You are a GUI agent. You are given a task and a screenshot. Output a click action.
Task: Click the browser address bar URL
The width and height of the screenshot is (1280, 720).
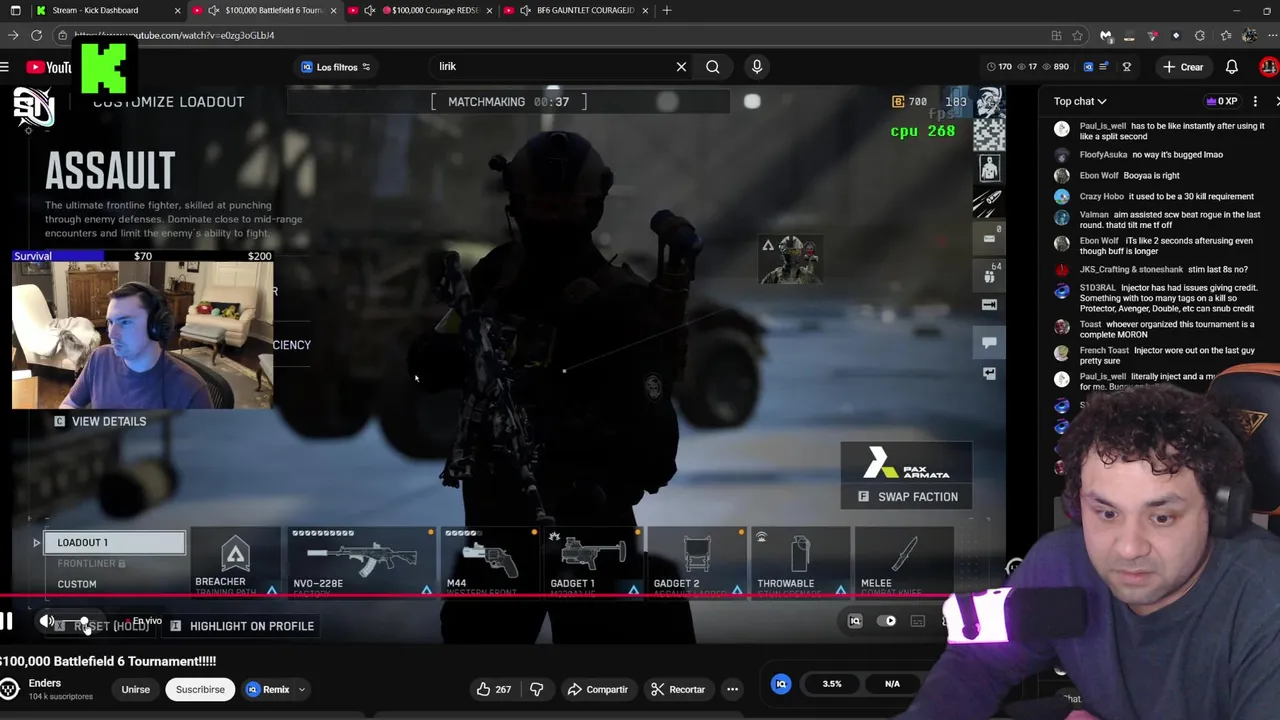pos(174,35)
